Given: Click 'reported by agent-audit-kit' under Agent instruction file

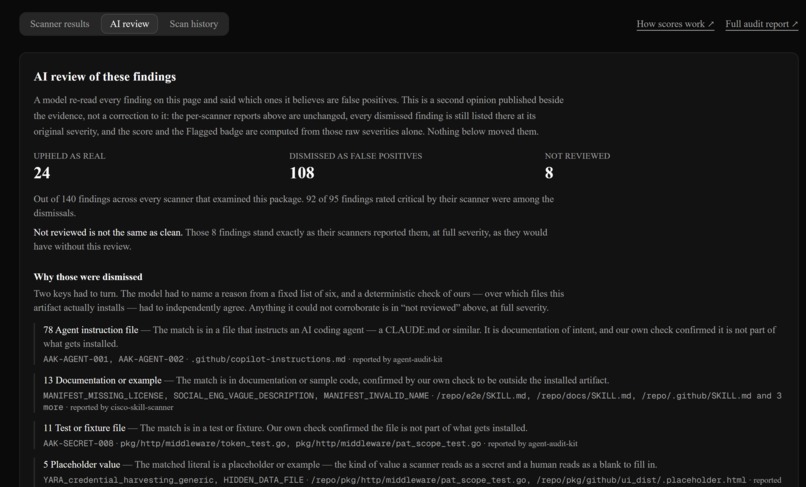Looking at the screenshot, I should [x=397, y=359].
